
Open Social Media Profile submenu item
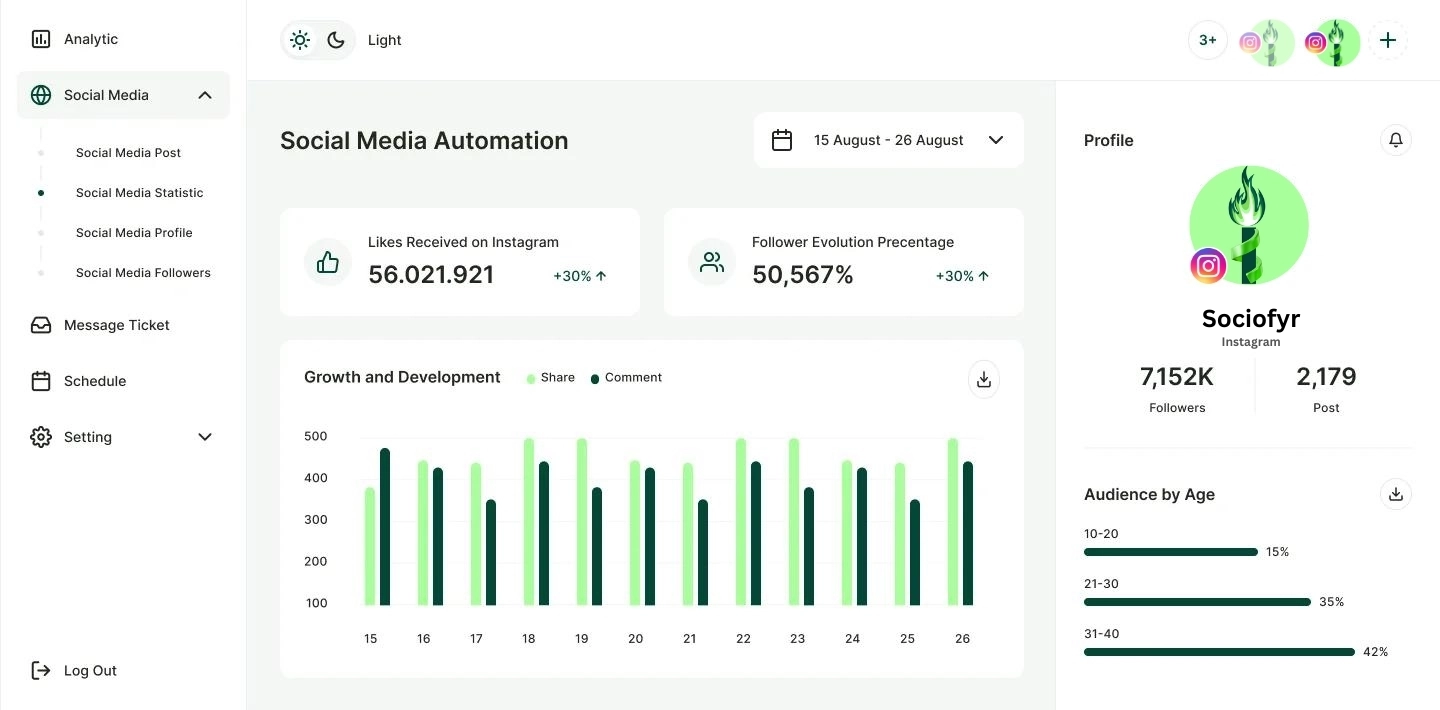tap(134, 233)
